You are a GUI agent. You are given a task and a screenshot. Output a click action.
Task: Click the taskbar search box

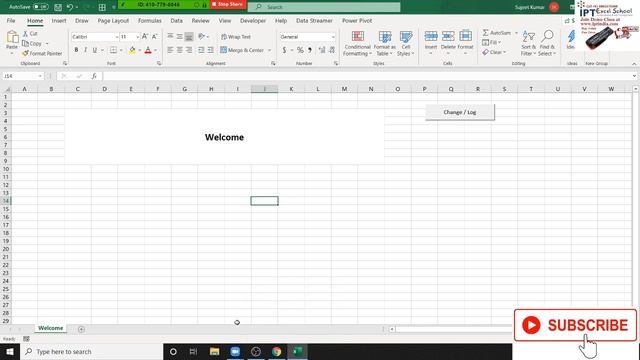91,351
